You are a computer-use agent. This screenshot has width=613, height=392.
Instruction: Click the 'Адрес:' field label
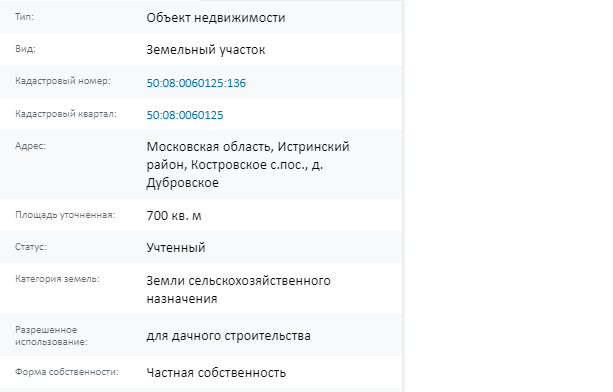(x=30, y=146)
